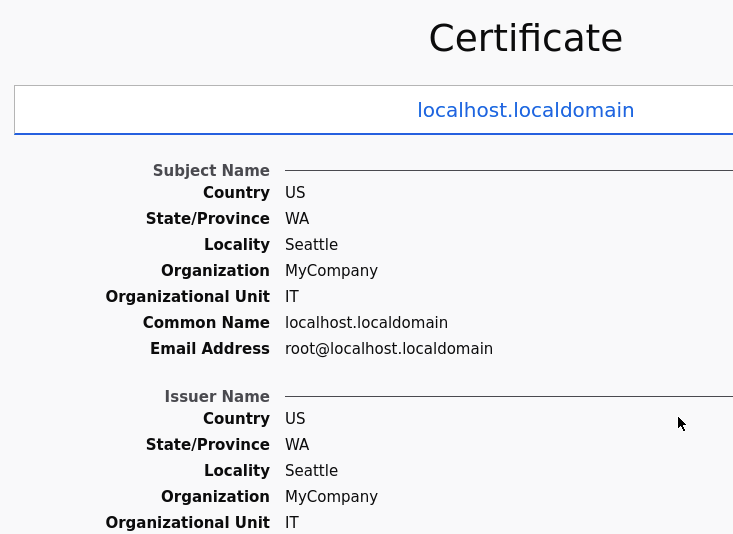This screenshot has width=733, height=534.
Task: Click the issuer's Locality value Seattle
Action: point(311,471)
